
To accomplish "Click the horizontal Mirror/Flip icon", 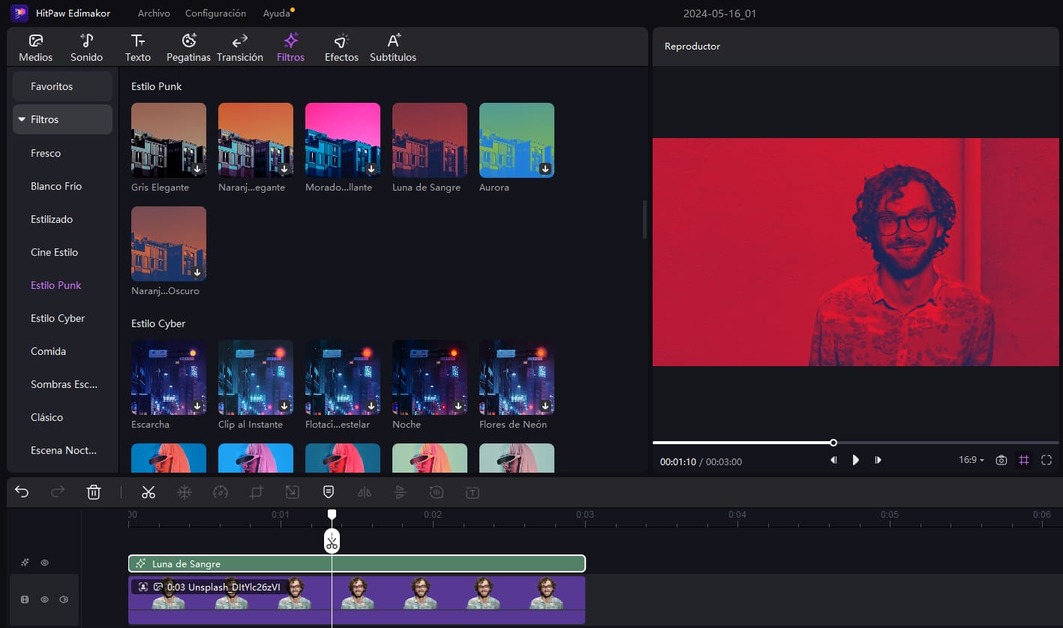I will 365,492.
